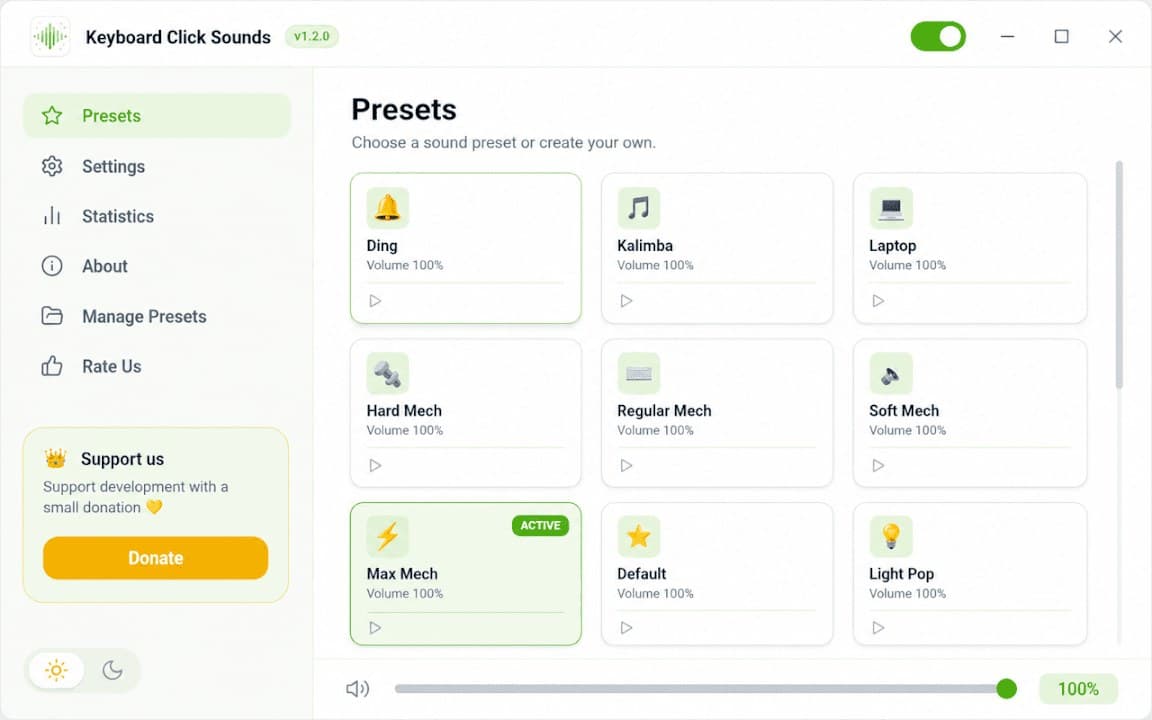The image size is (1152, 720).
Task: Click Default preset Volume 100% text
Action: (655, 594)
